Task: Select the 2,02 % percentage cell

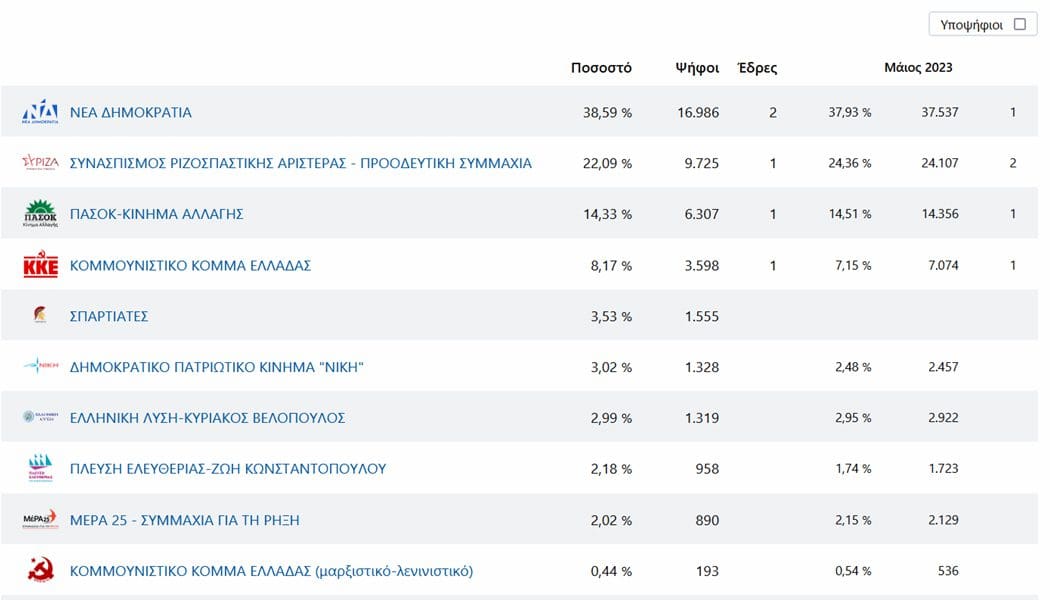Action: (x=611, y=520)
